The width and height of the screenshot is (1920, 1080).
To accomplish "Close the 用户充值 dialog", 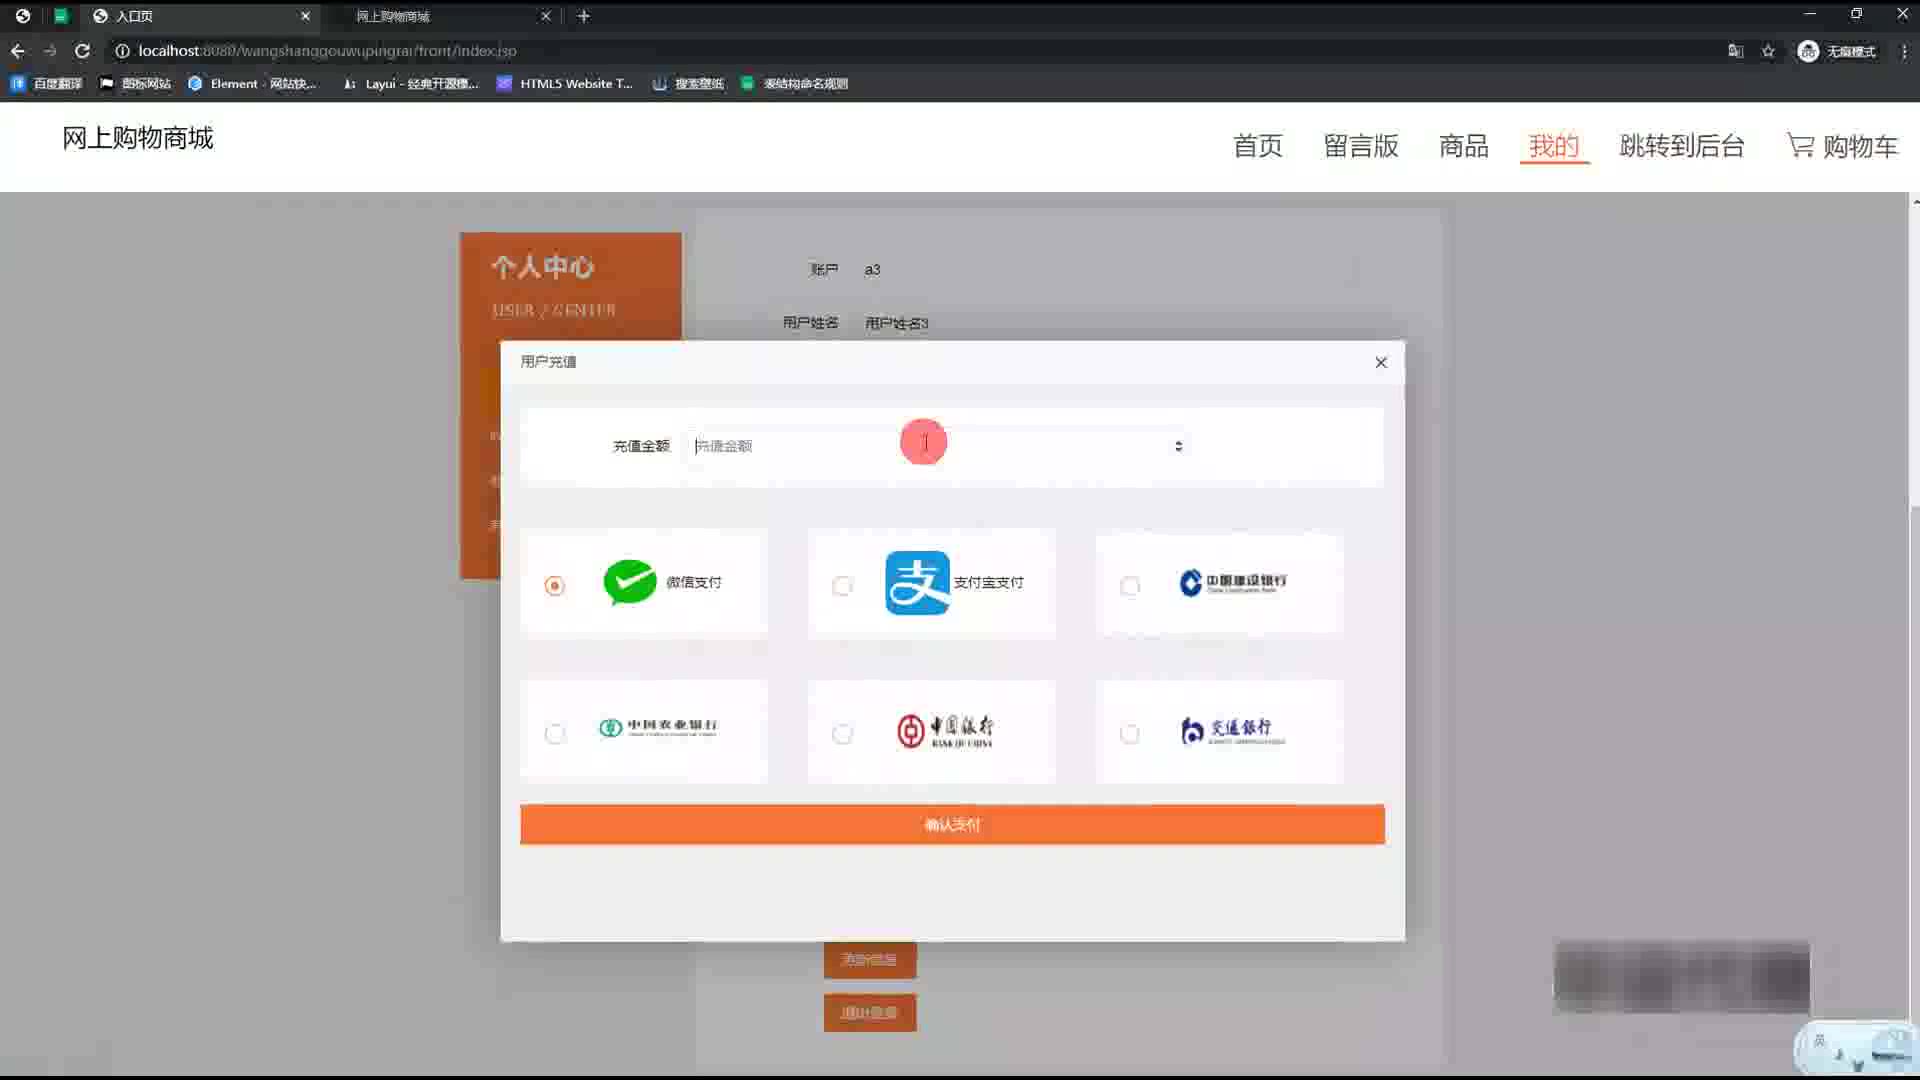I will (x=1381, y=362).
